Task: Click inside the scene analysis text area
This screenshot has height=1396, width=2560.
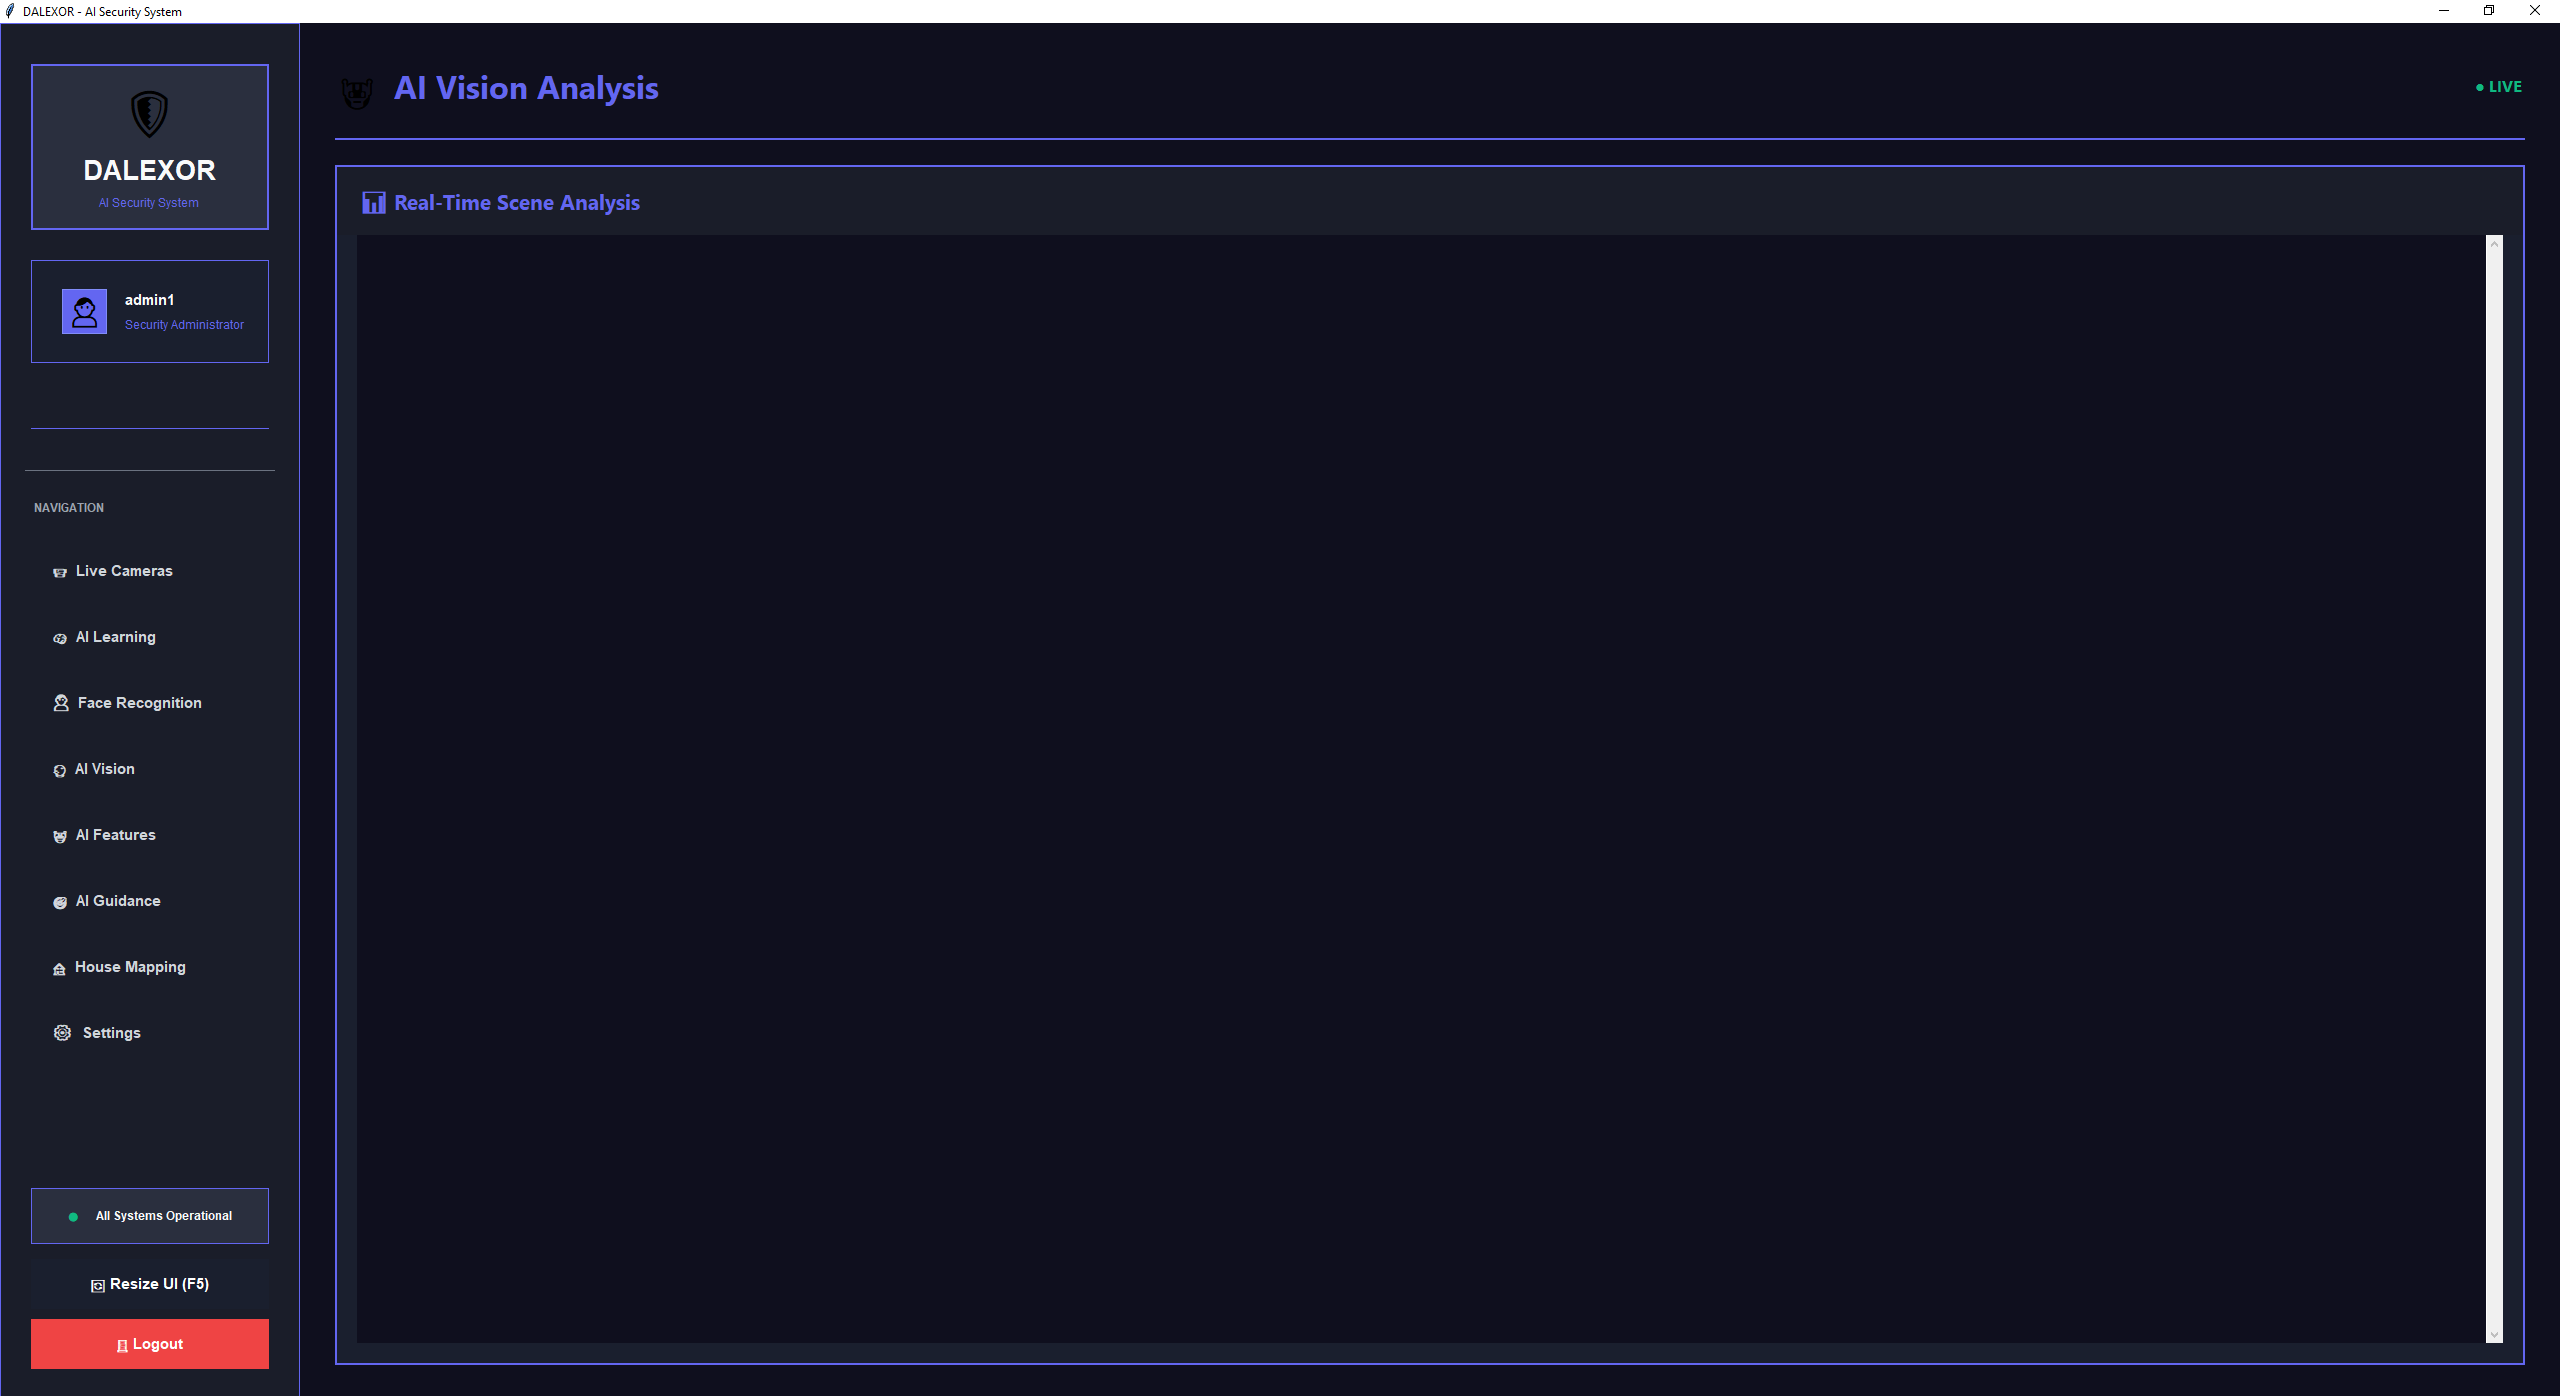Action: [x=1420, y=788]
